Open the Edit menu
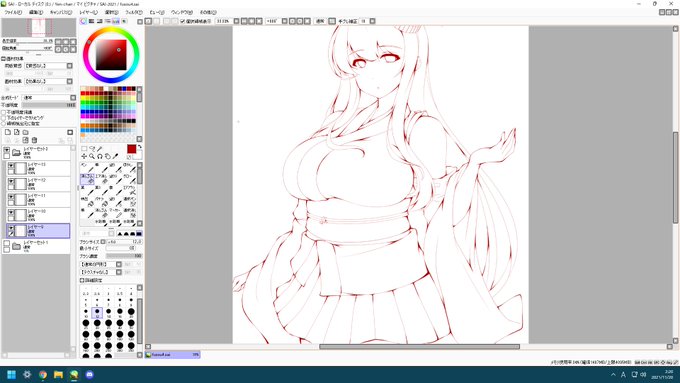680x383 pixels. 36,13
